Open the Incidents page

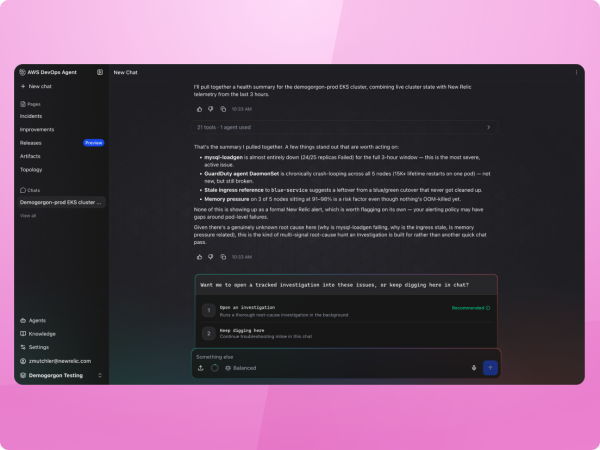[31, 116]
